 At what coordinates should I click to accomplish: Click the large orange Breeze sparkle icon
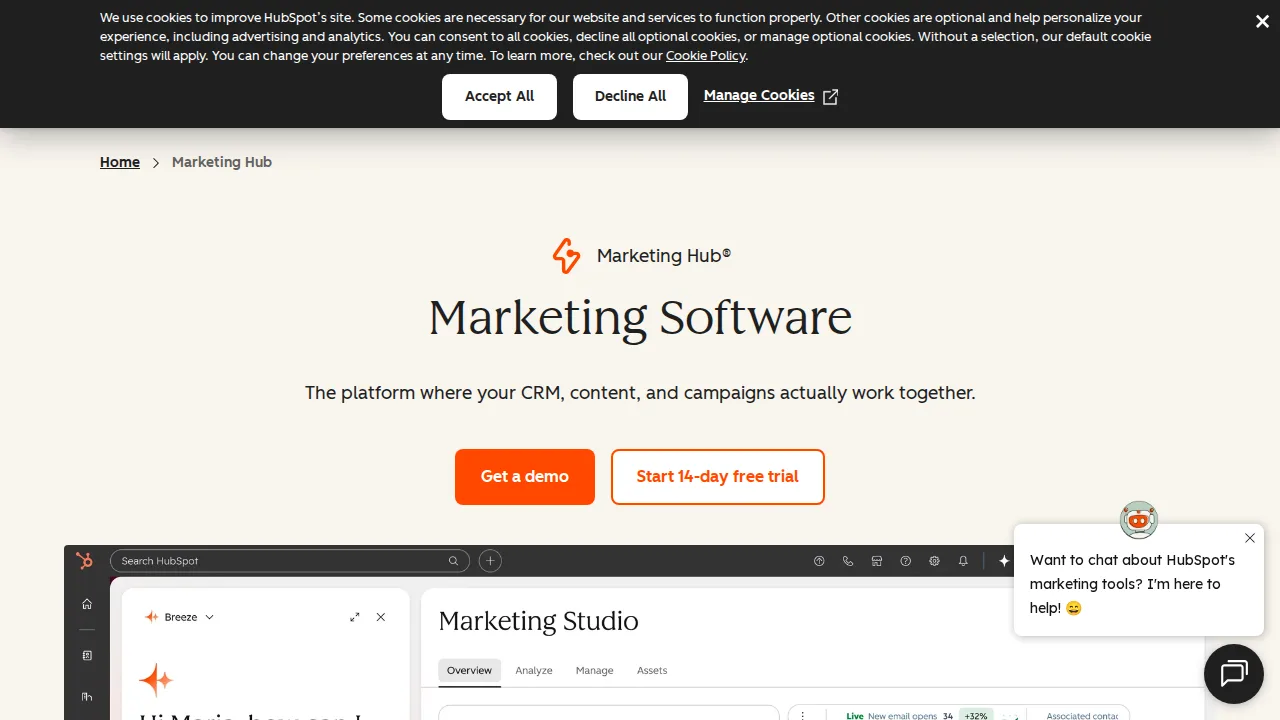[156, 680]
